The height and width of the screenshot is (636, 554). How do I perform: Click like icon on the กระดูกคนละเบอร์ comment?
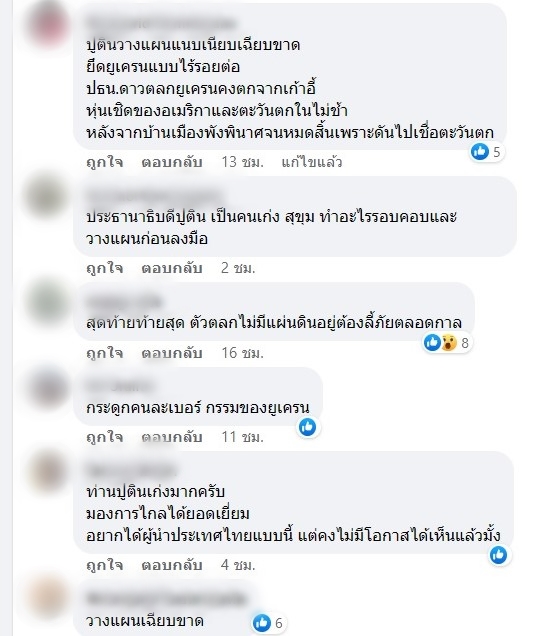307,427
